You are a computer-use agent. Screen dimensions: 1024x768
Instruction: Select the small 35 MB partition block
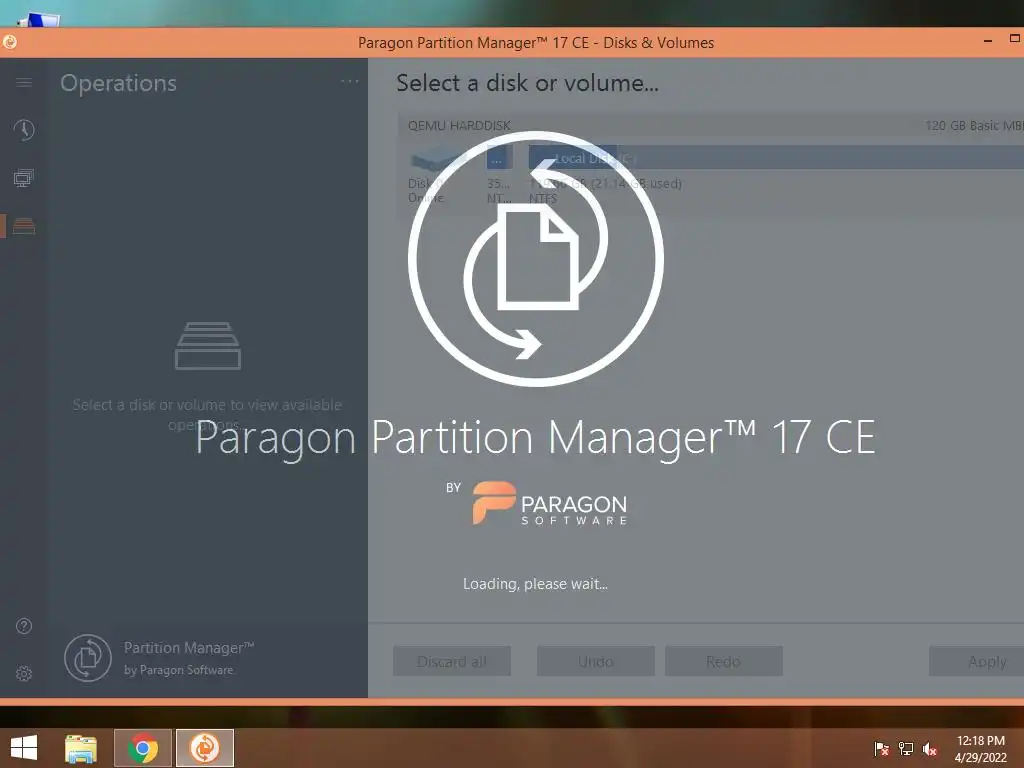click(499, 157)
